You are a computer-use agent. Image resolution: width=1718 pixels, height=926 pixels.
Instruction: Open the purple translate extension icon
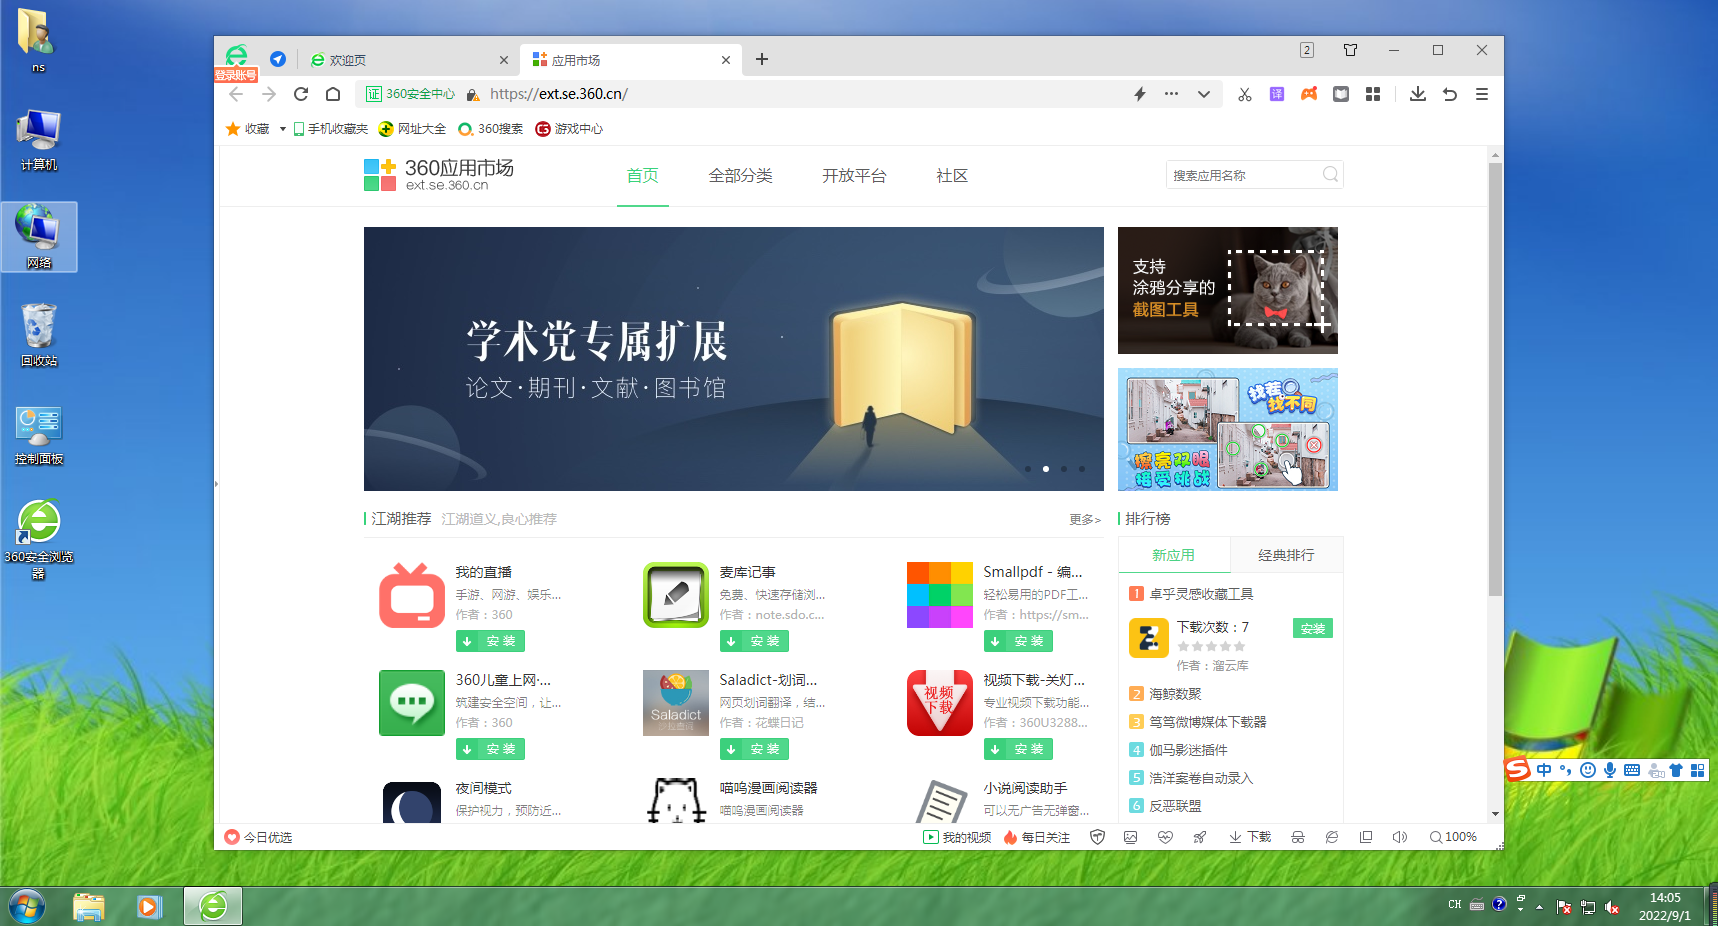coord(1277,94)
